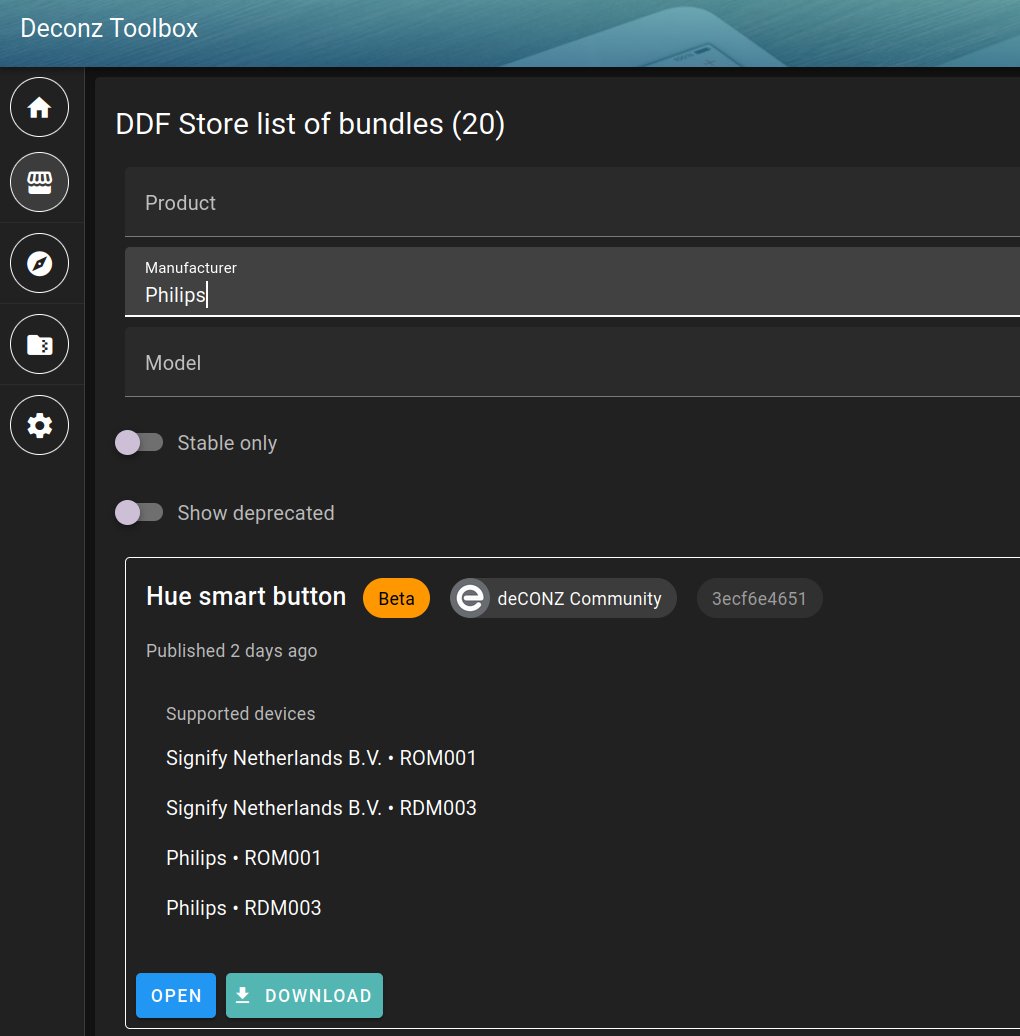Screen dimensions: 1020x1036
Task: Focus the Model filter field
Action: pos(572,362)
